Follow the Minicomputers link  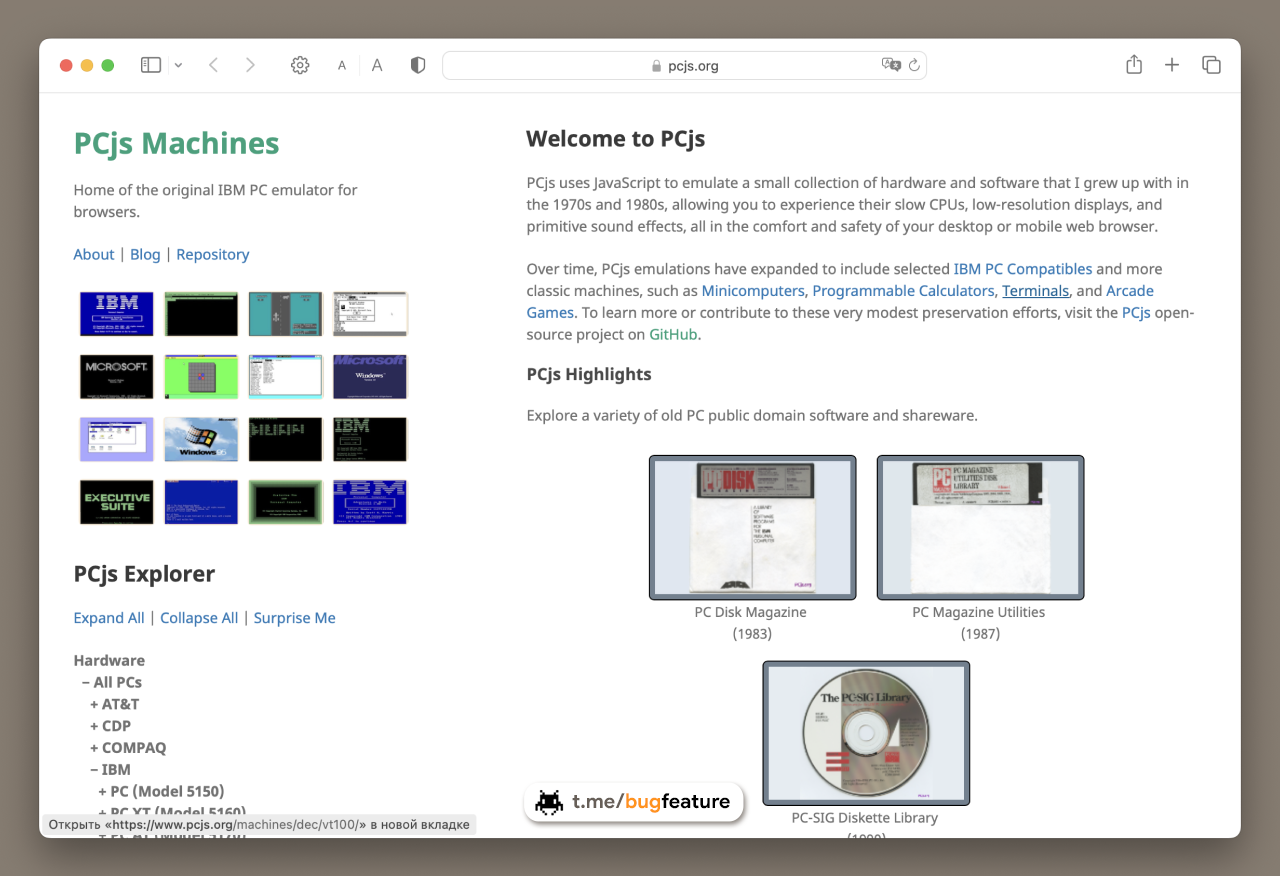[x=753, y=291]
